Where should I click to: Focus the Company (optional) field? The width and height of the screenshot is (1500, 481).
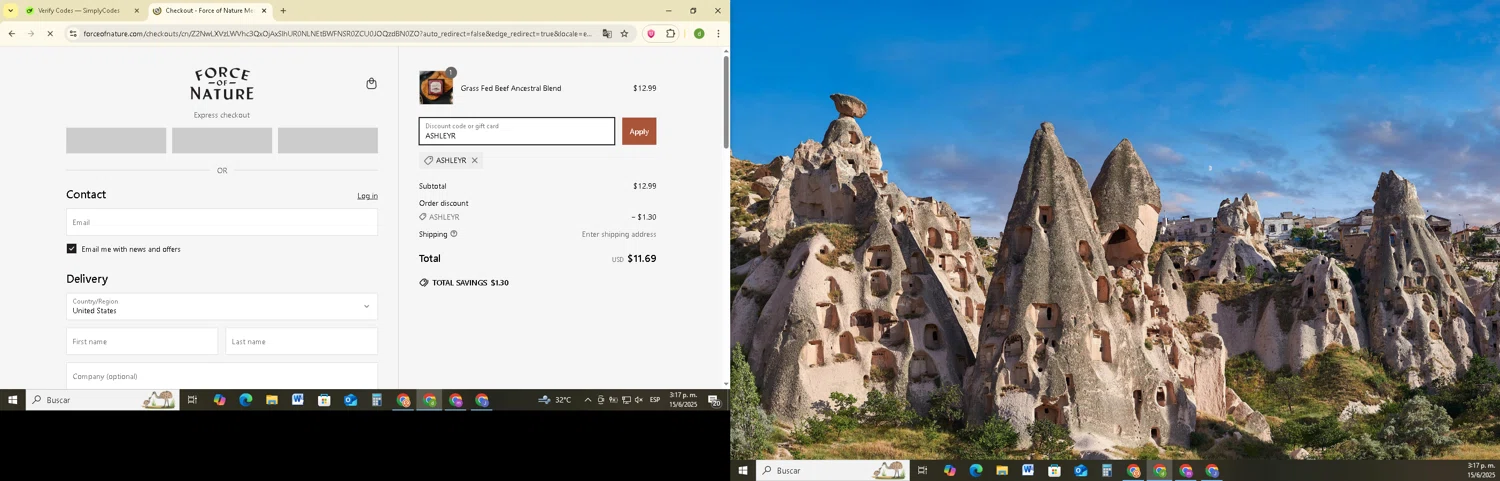pyautogui.click(x=222, y=376)
